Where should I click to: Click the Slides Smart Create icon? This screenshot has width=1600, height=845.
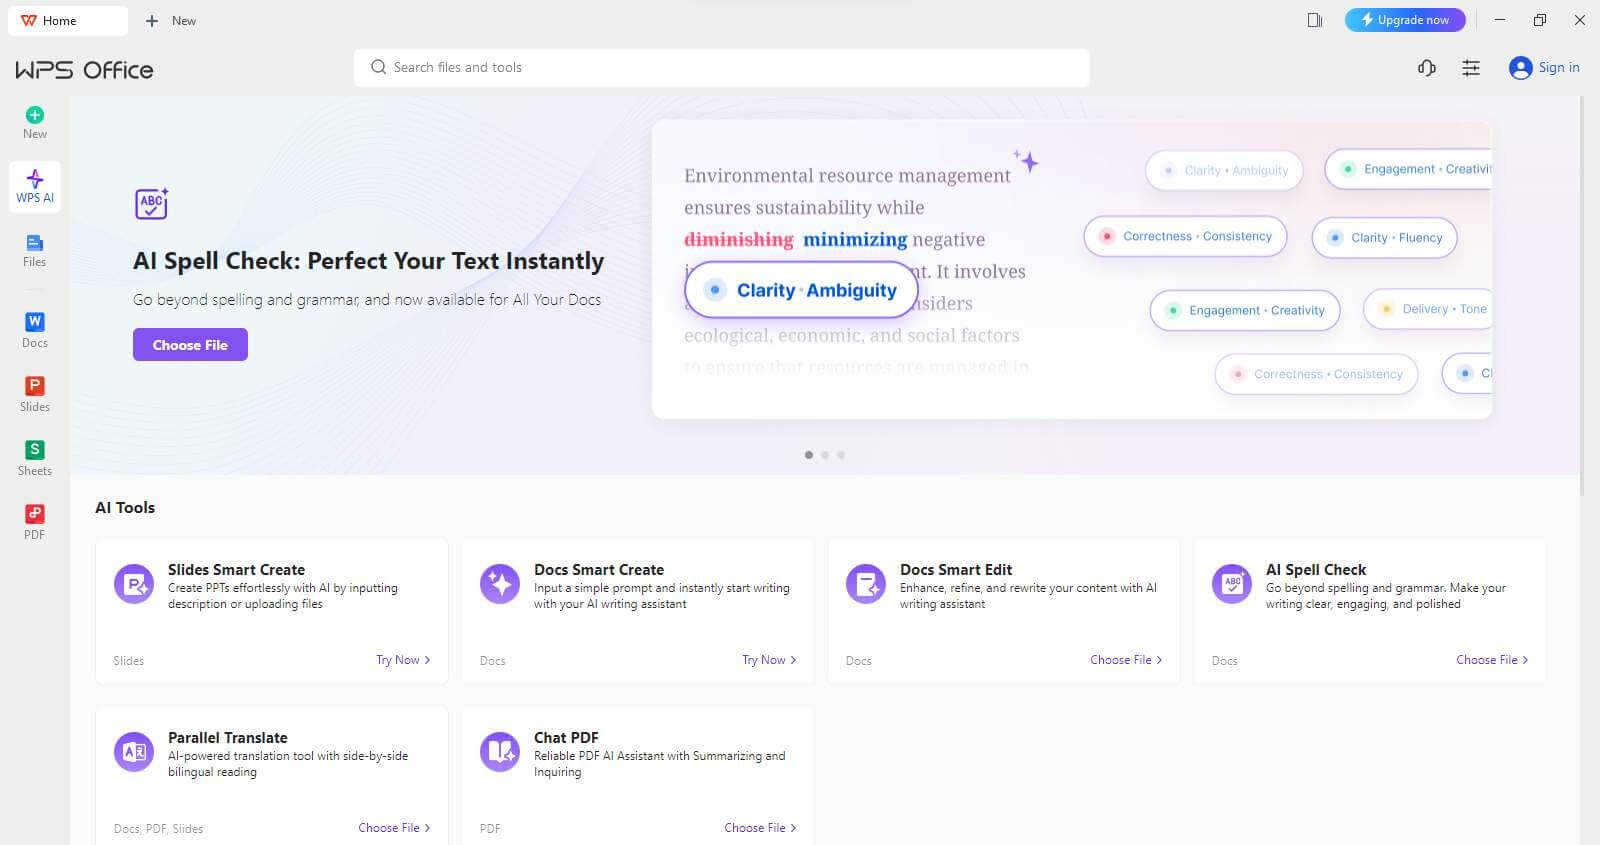click(x=134, y=583)
